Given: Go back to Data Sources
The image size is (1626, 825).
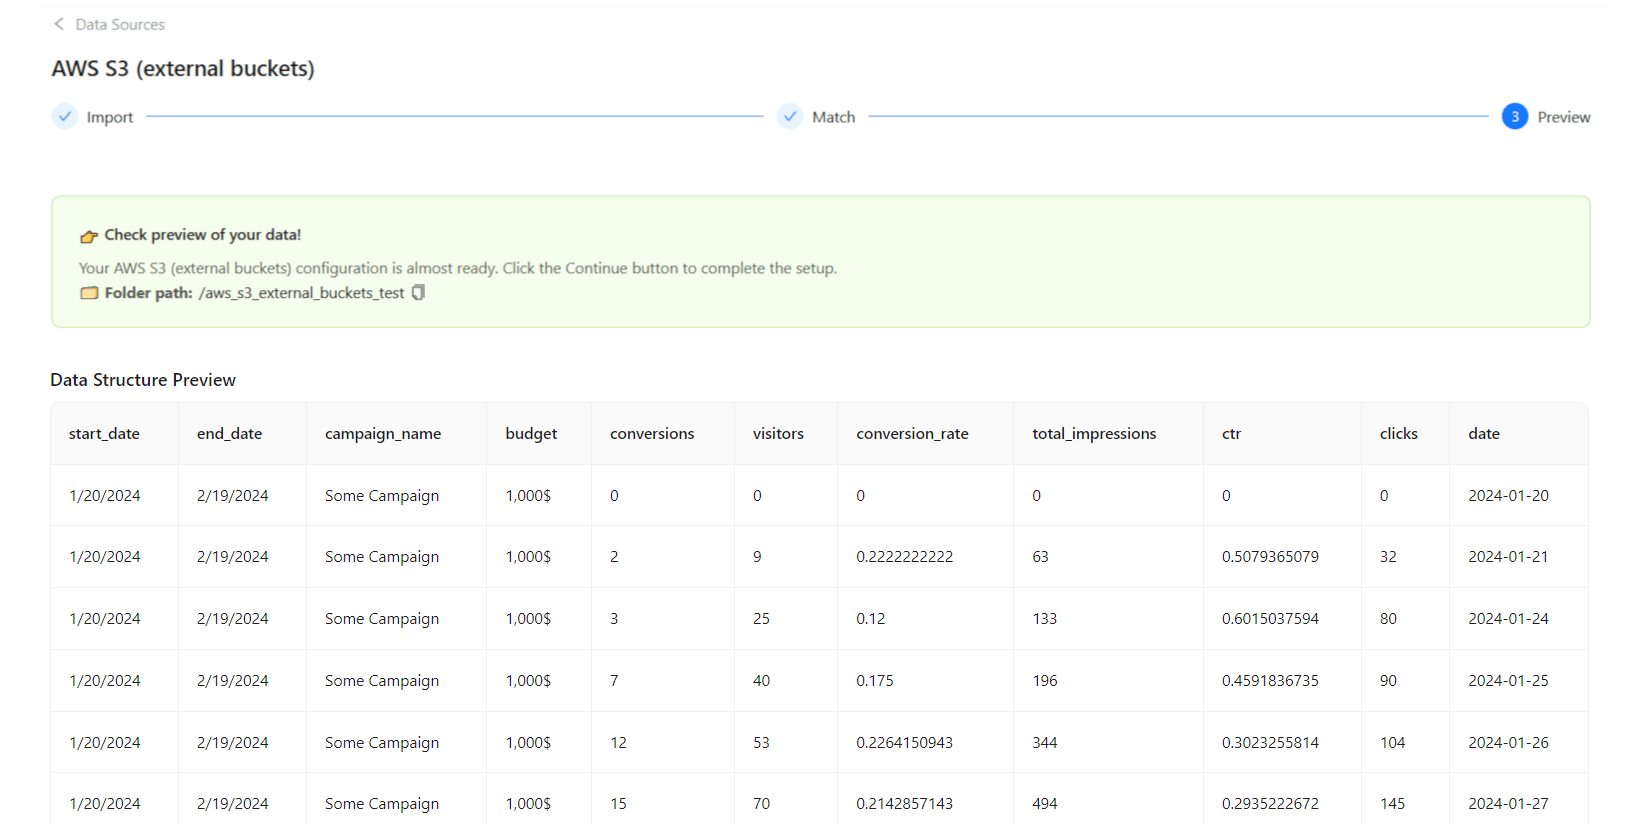Looking at the screenshot, I should tap(120, 24).
